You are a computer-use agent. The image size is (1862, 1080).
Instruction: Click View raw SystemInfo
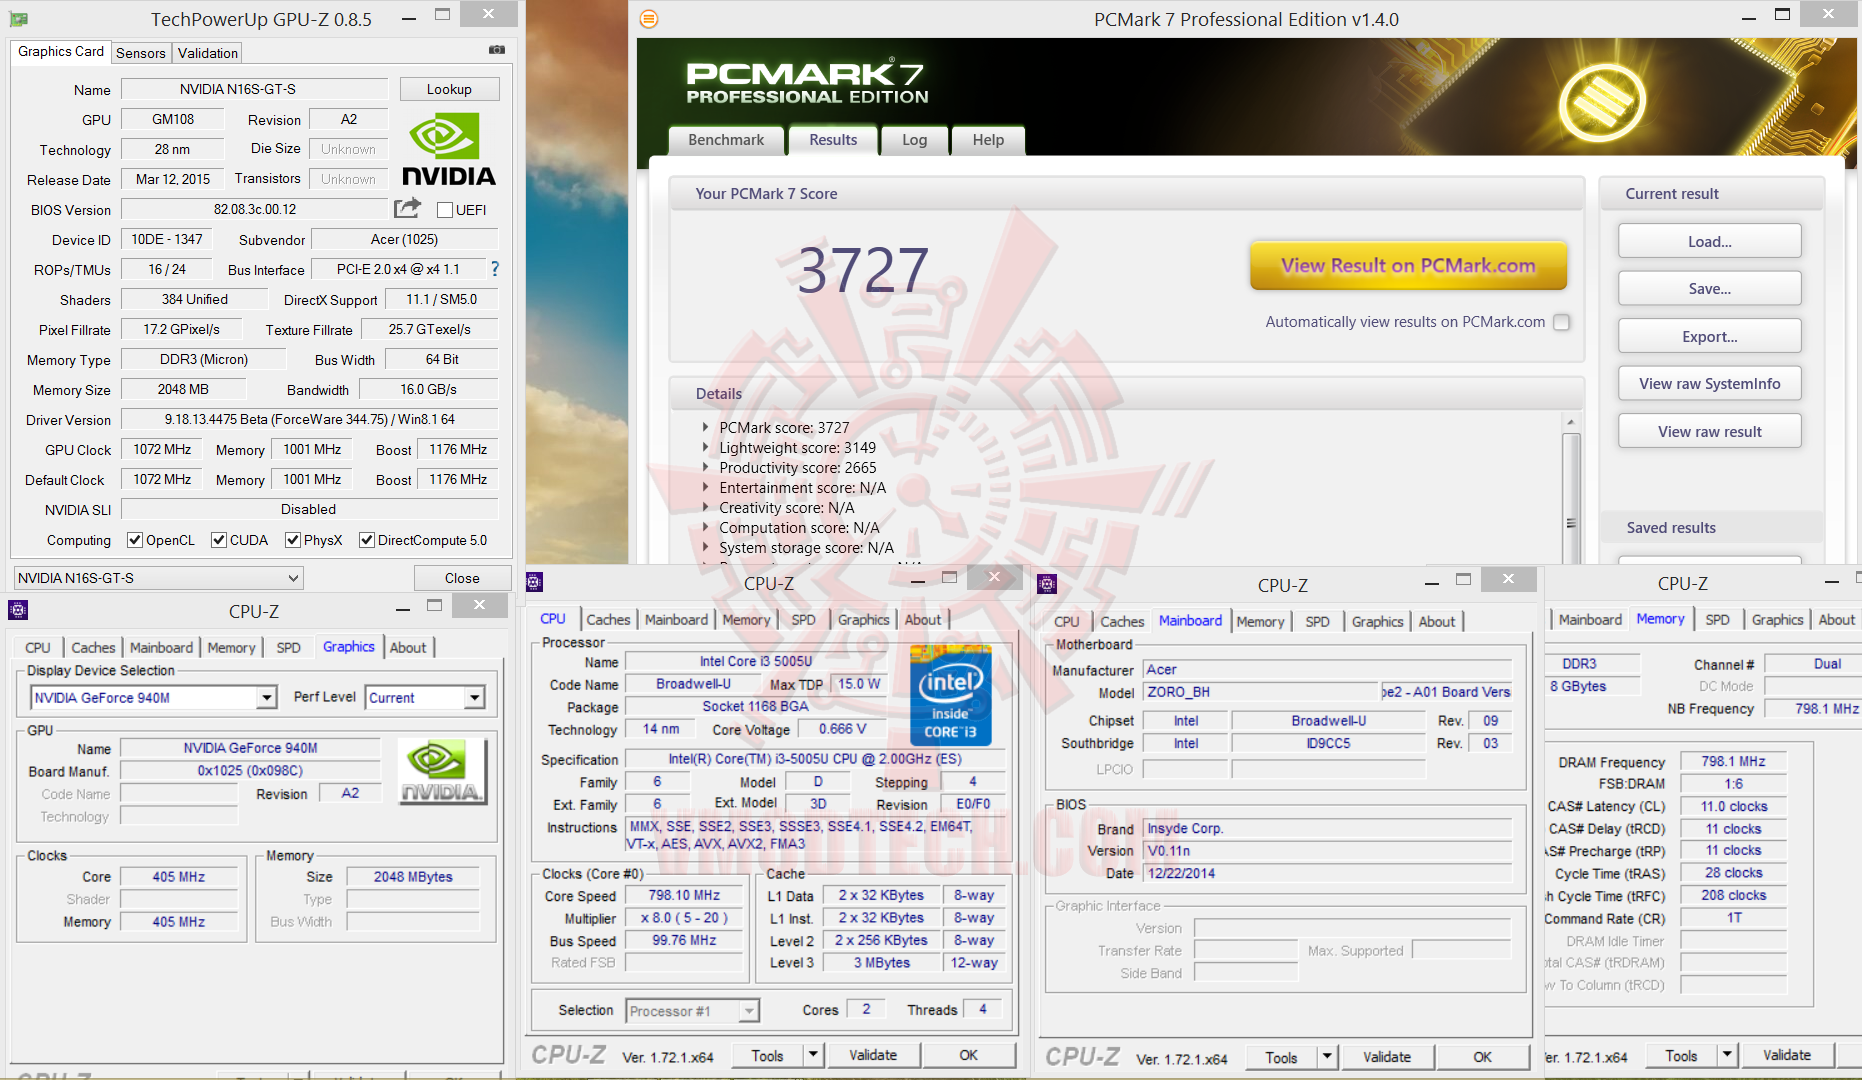pyautogui.click(x=1710, y=383)
